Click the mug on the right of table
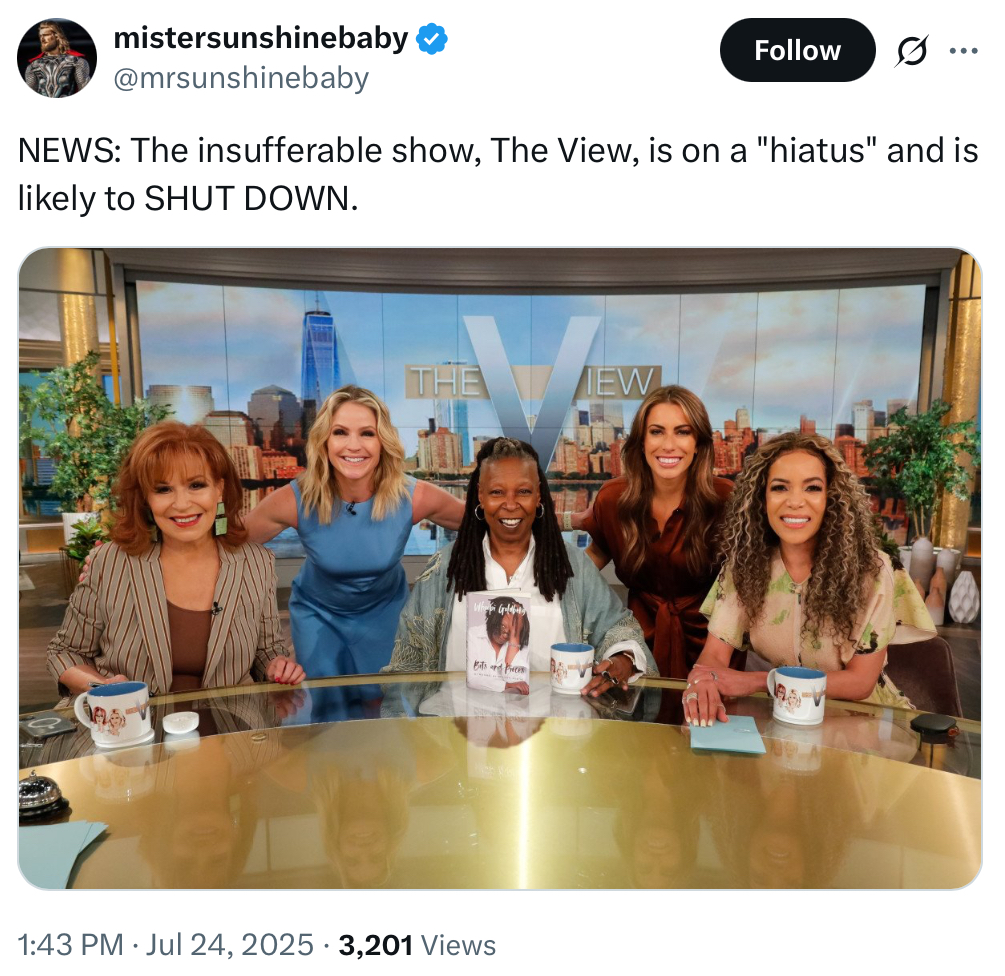 click(x=797, y=695)
